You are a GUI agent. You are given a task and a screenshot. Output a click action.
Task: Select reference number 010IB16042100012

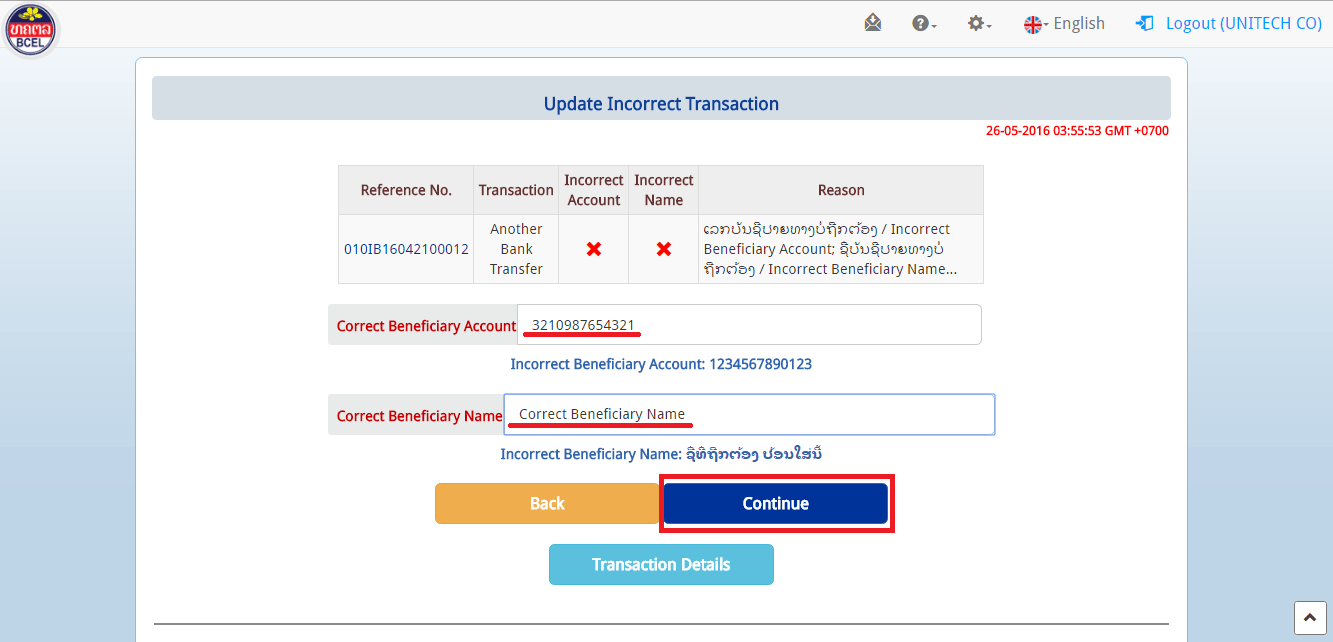pos(406,249)
